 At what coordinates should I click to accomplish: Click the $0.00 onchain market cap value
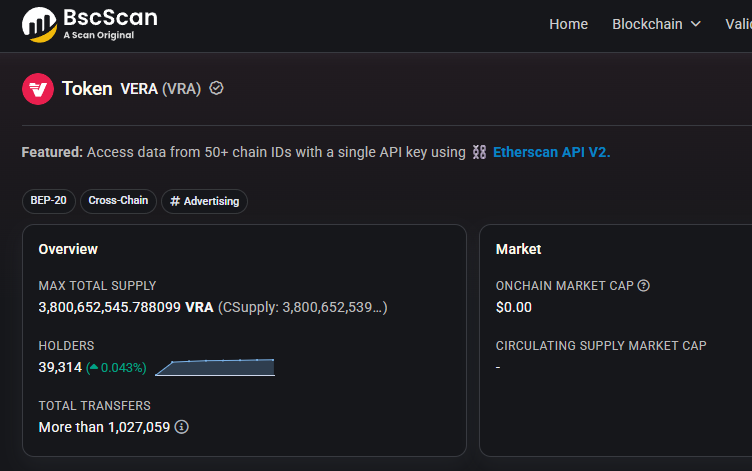click(x=514, y=307)
